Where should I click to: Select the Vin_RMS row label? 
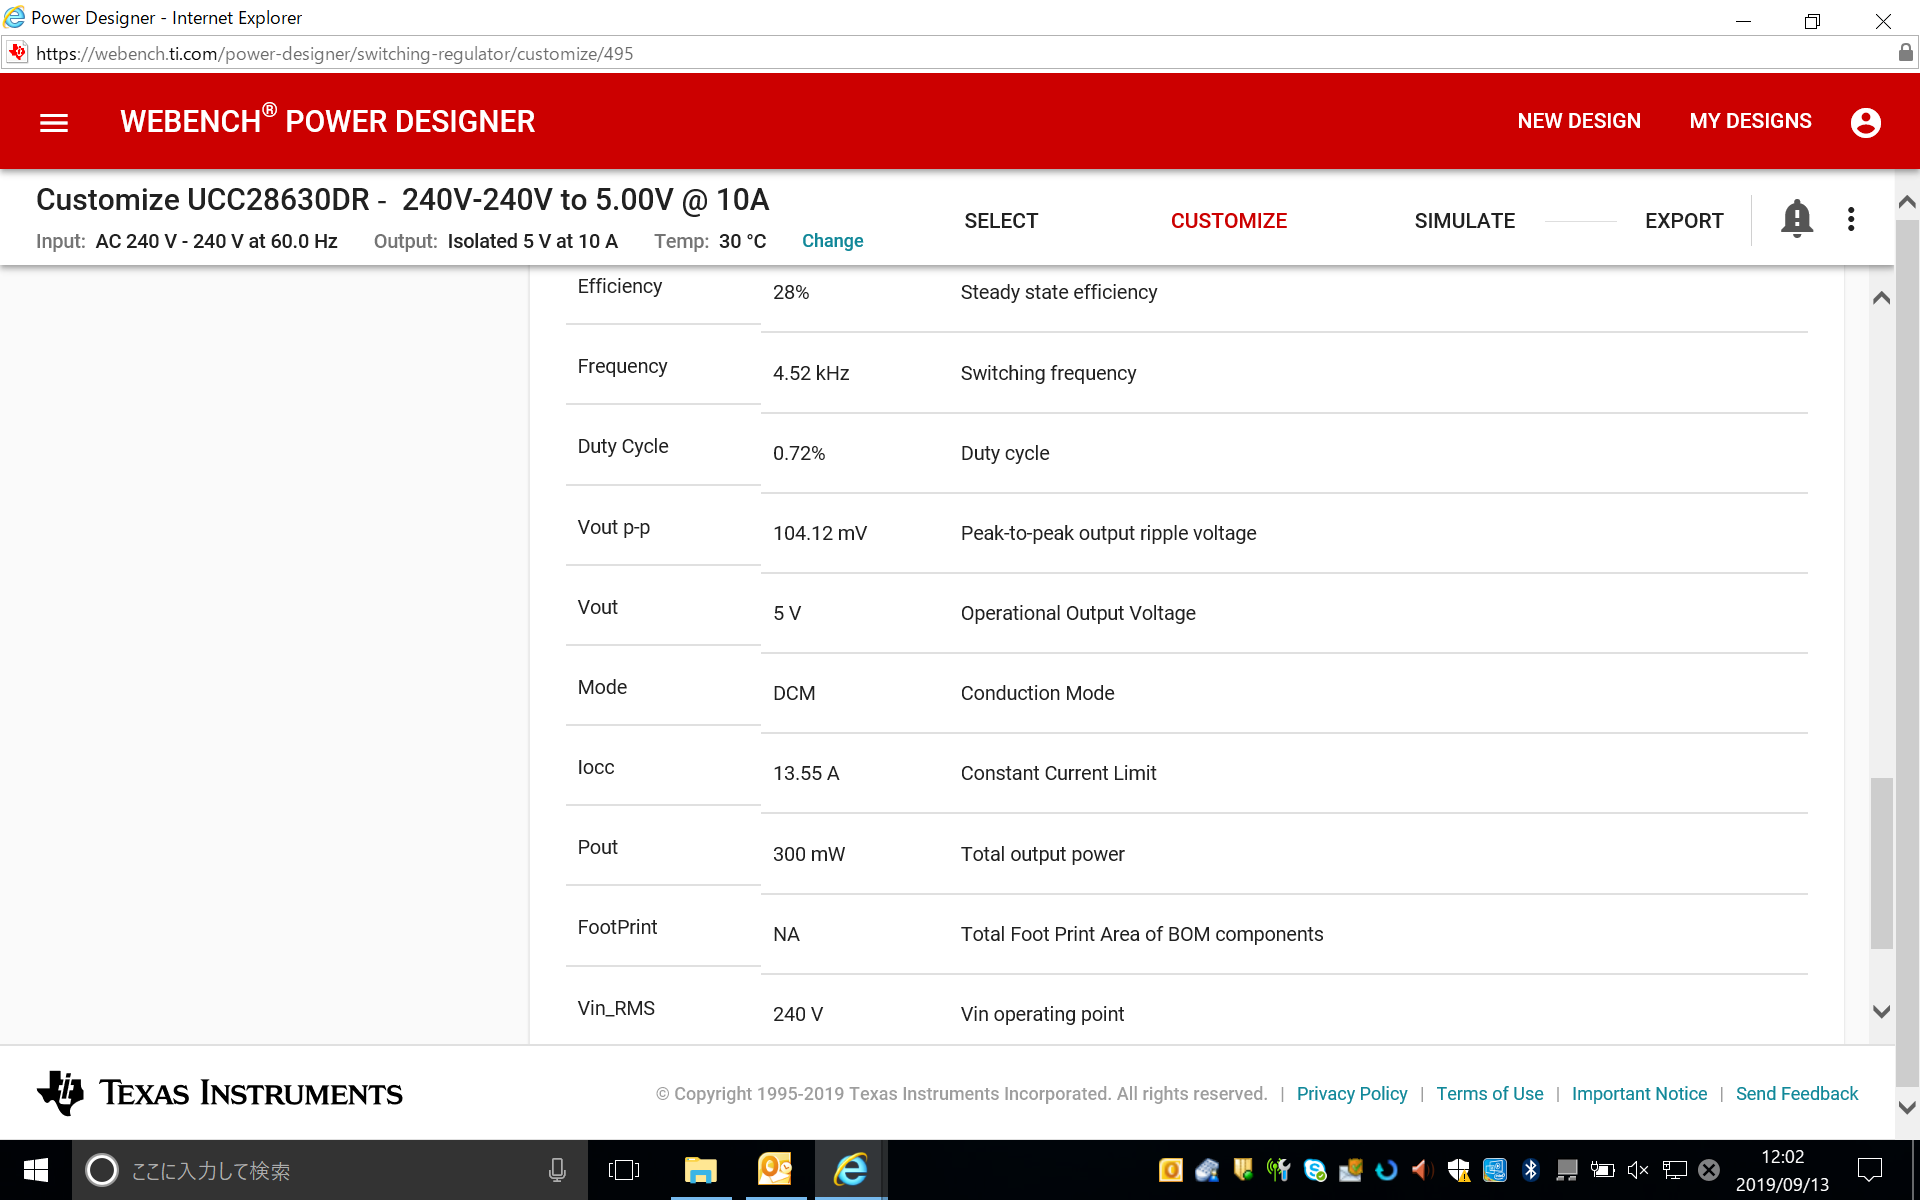tap(616, 1009)
